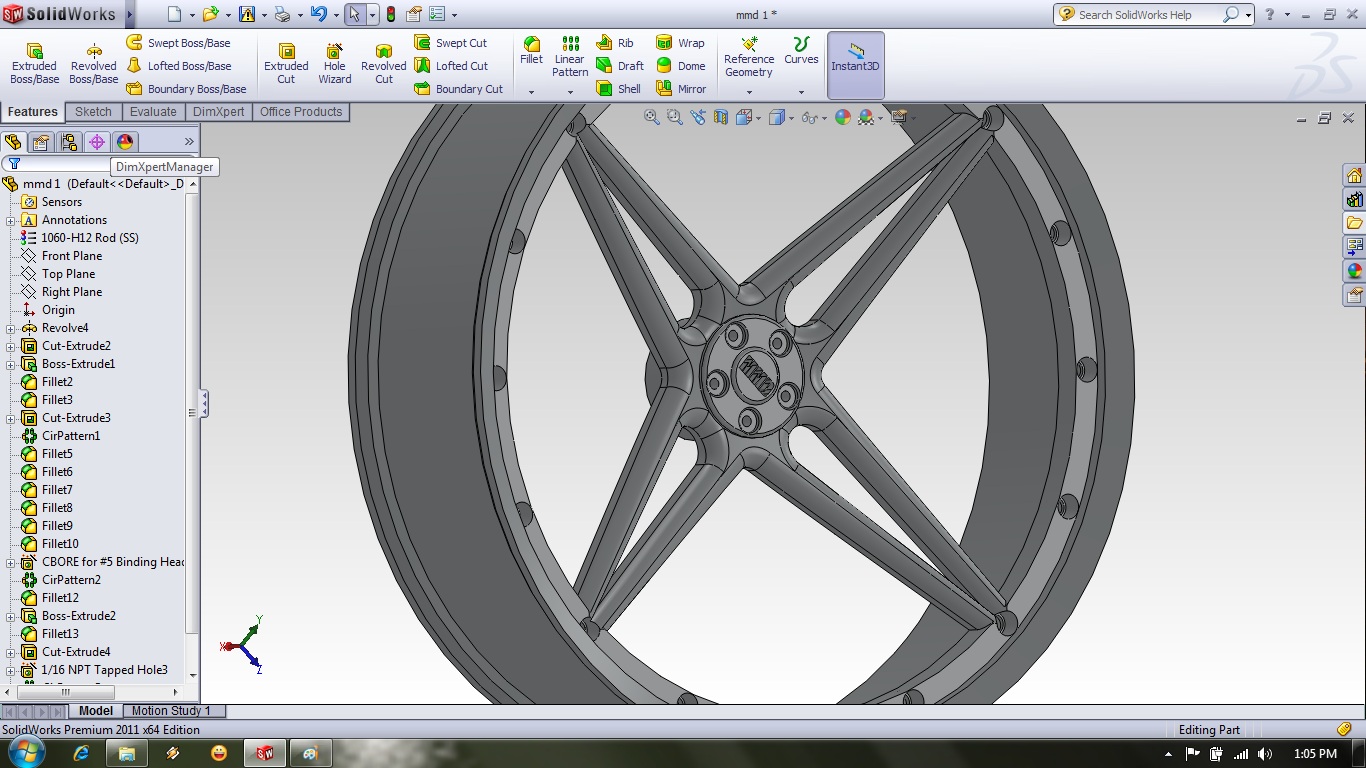1366x768 pixels.
Task: Open the Hole Wizard
Action: [x=335, y=63]
